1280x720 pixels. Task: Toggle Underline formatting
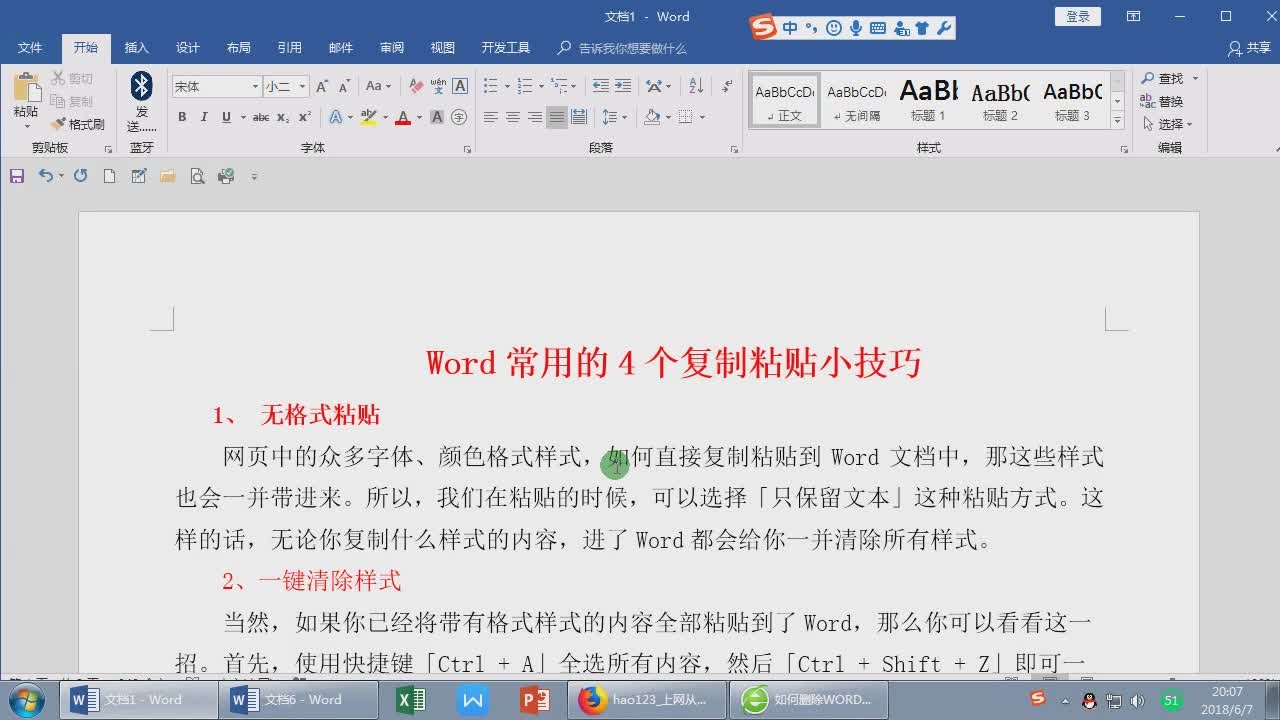click(x=227, y=117)
